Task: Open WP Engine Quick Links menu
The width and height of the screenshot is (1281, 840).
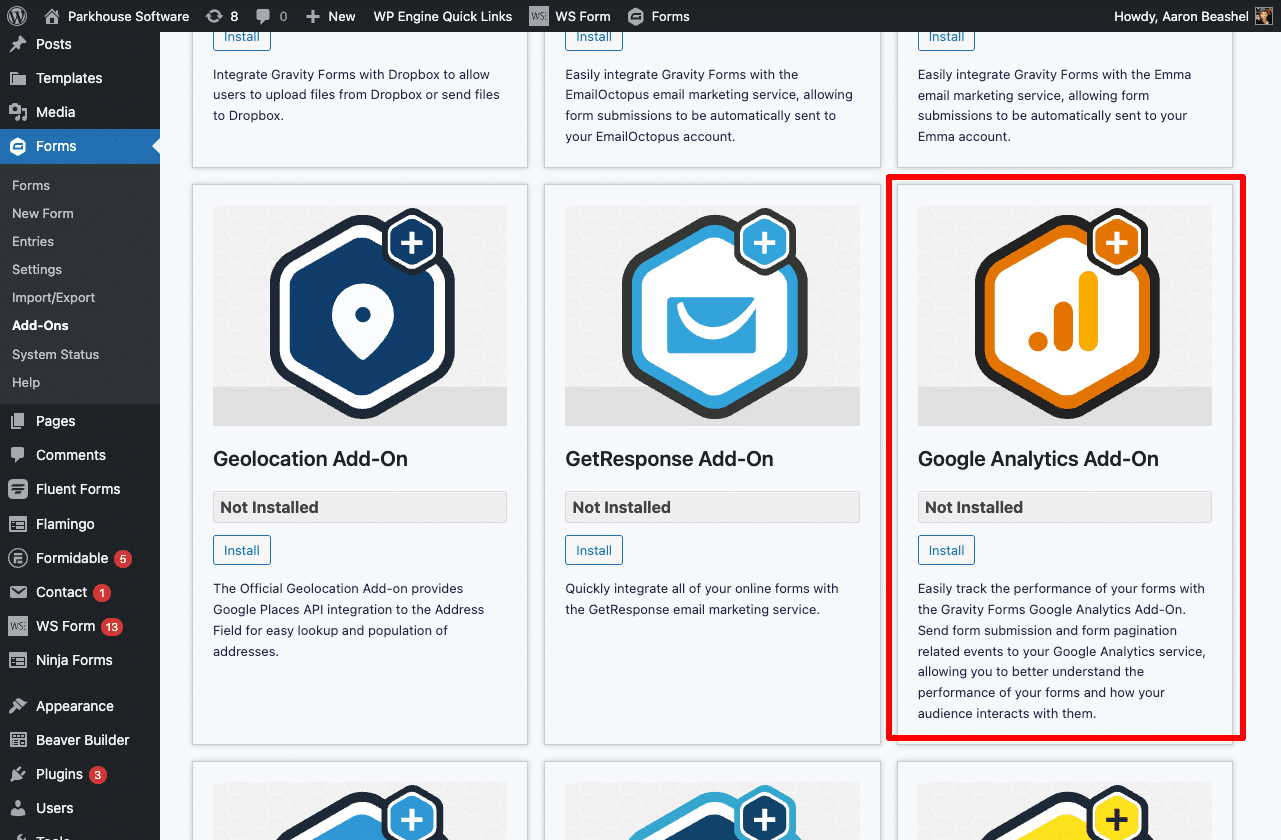Action: point(442,16)
